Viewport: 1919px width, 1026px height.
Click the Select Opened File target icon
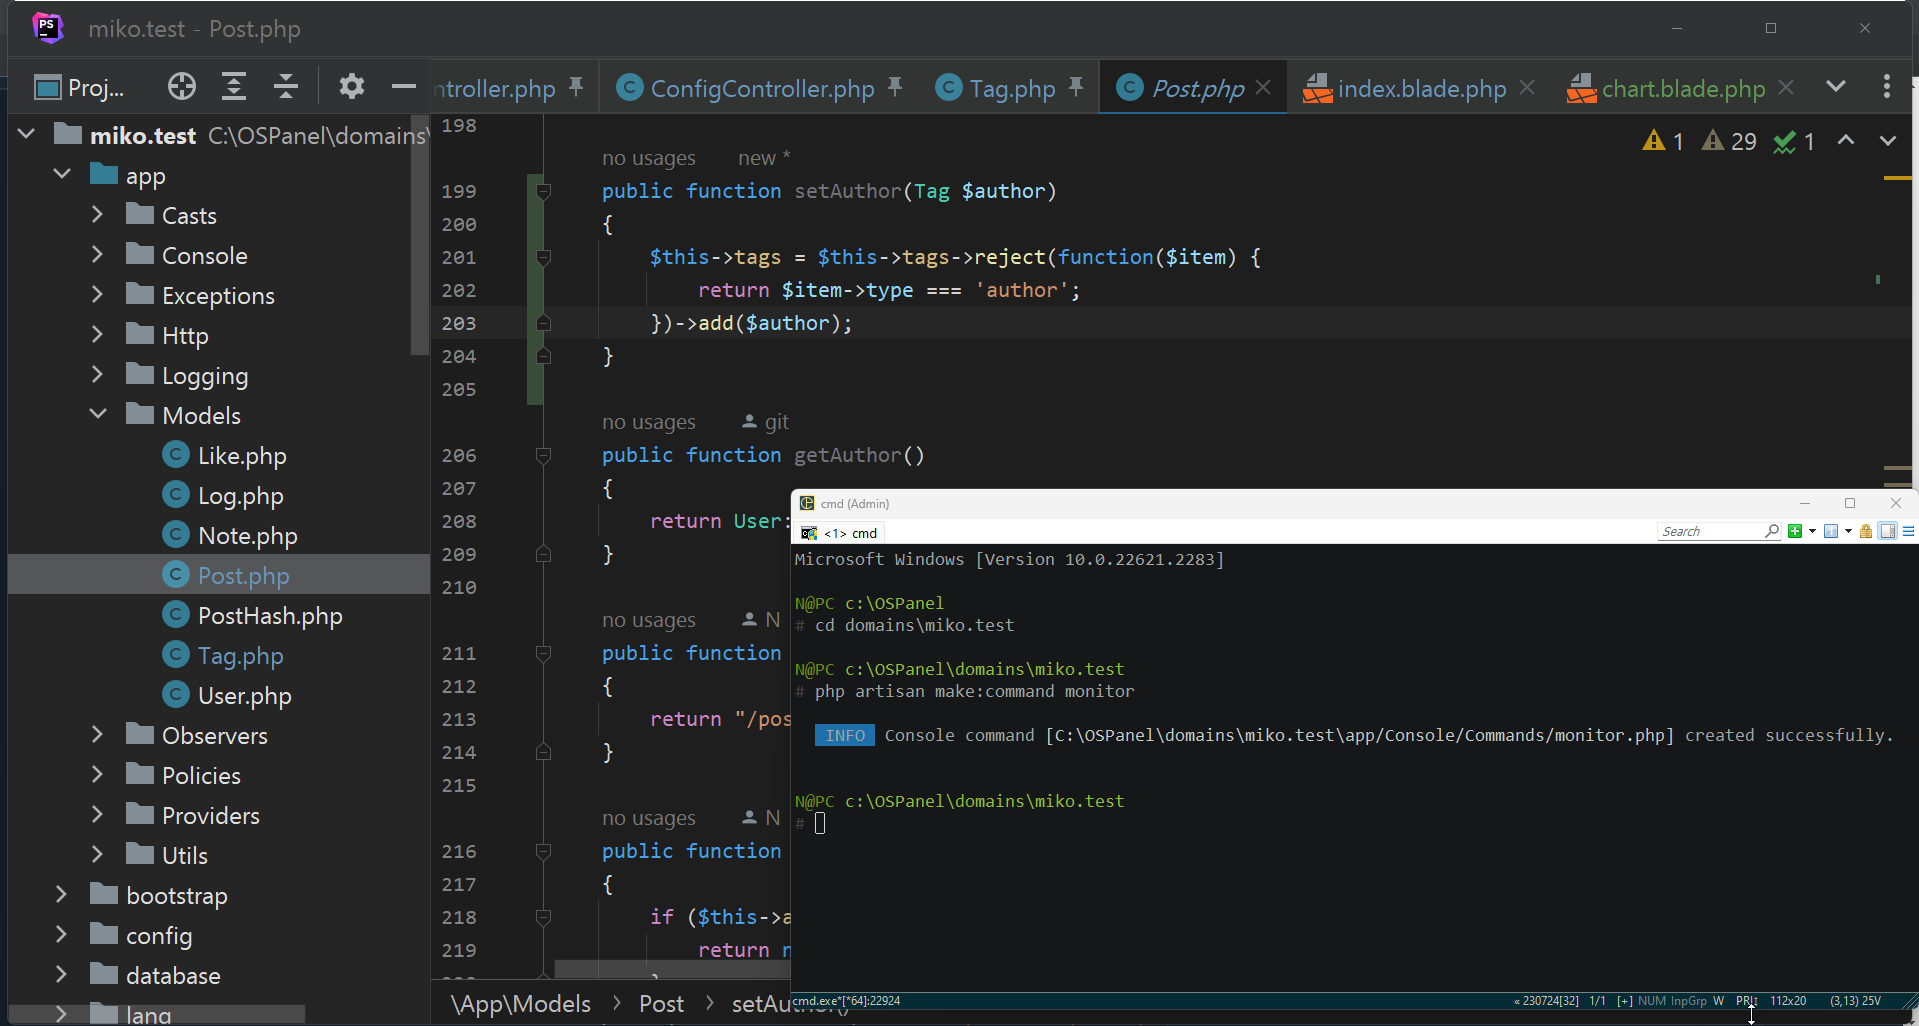click(x=182, y=87)
